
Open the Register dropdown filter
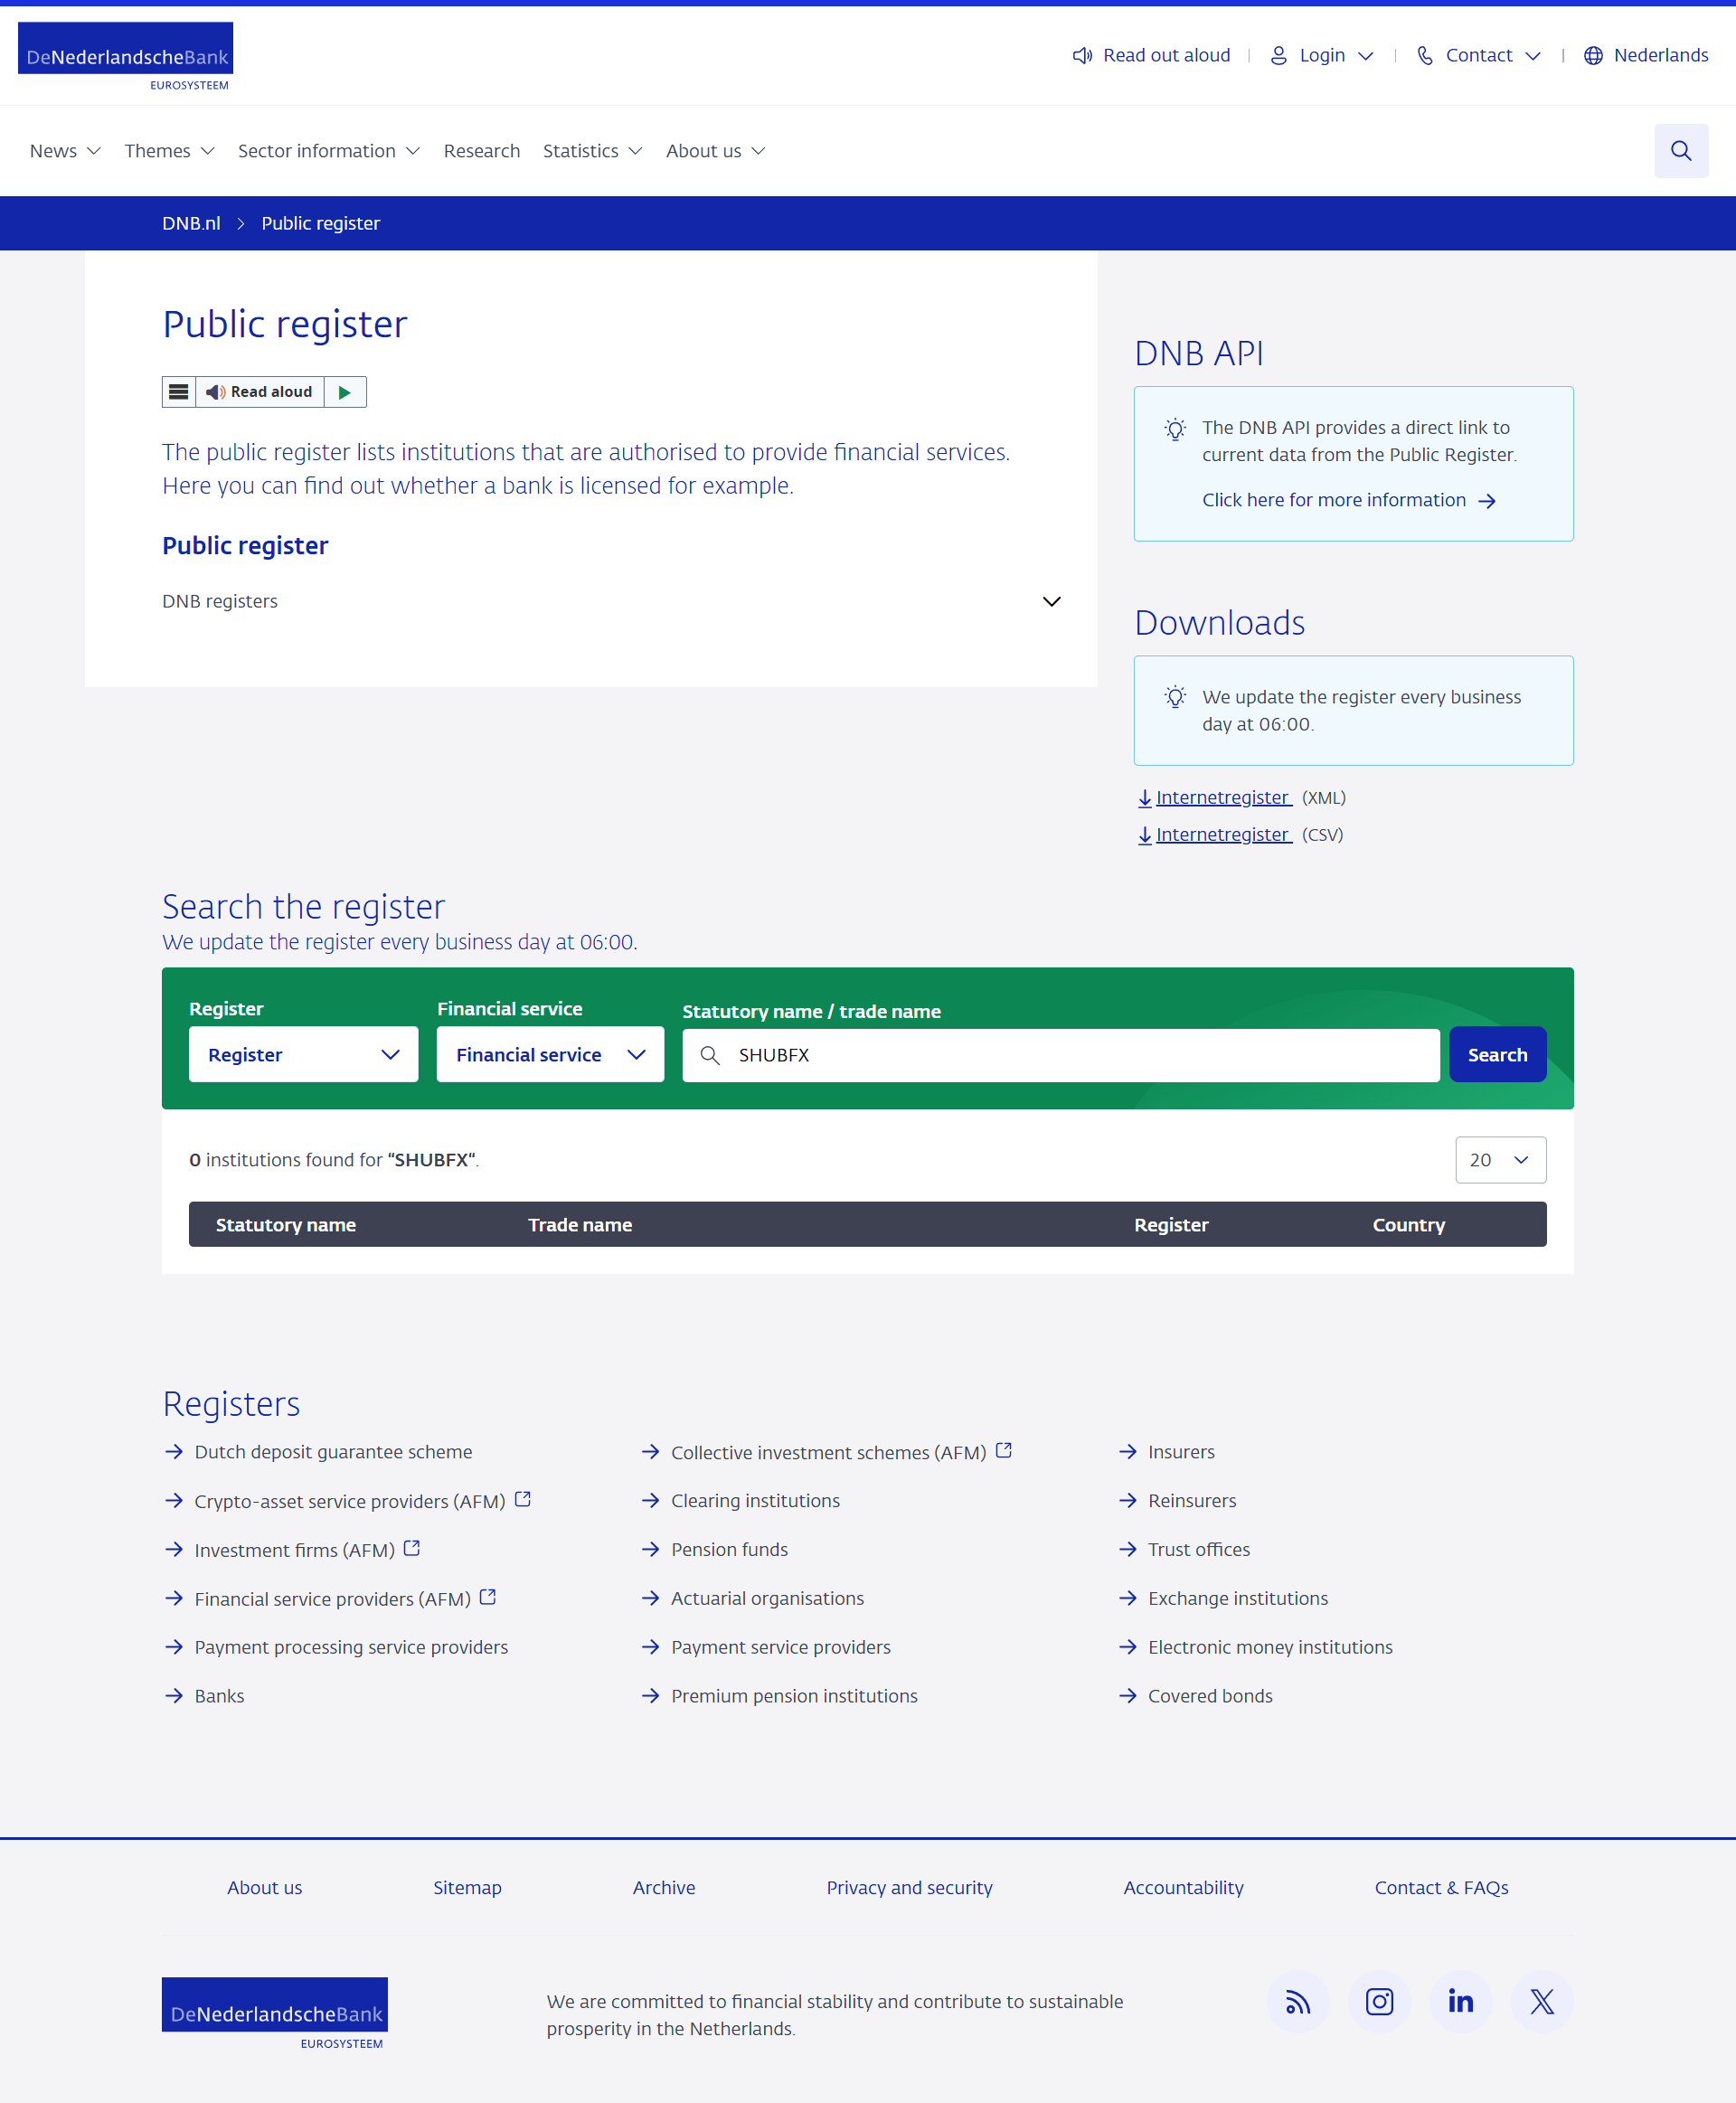point(303,1054)
